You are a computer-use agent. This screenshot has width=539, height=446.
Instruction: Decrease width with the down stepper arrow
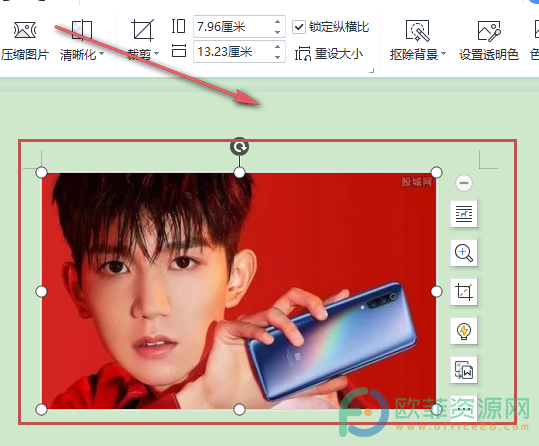[277, 57]
